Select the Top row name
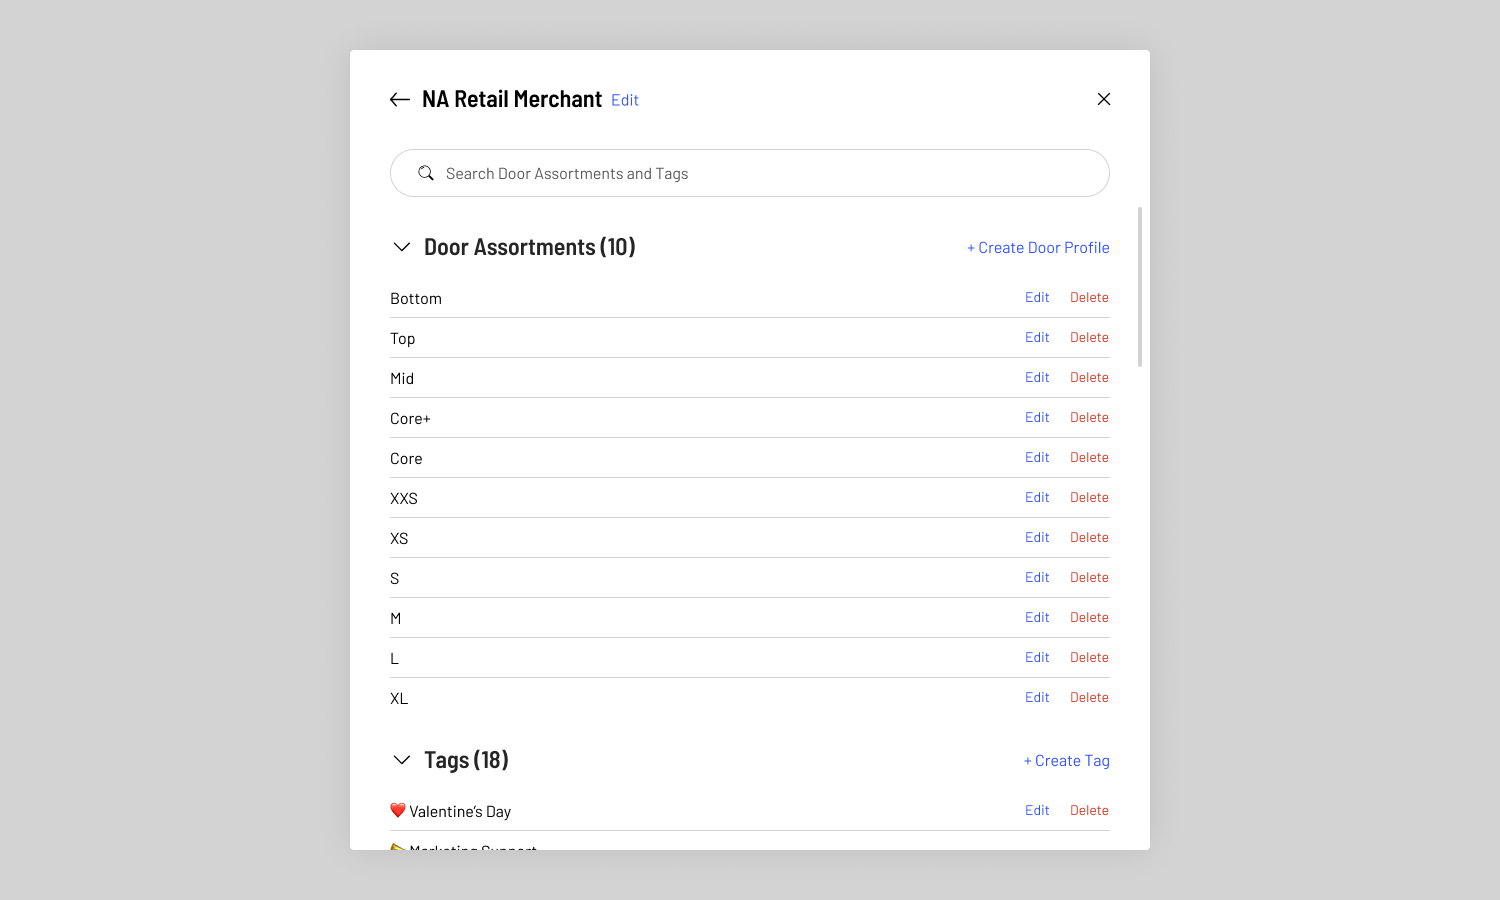Image resolution: width=1500 pixels, height=900 pixels. (403, 339)
